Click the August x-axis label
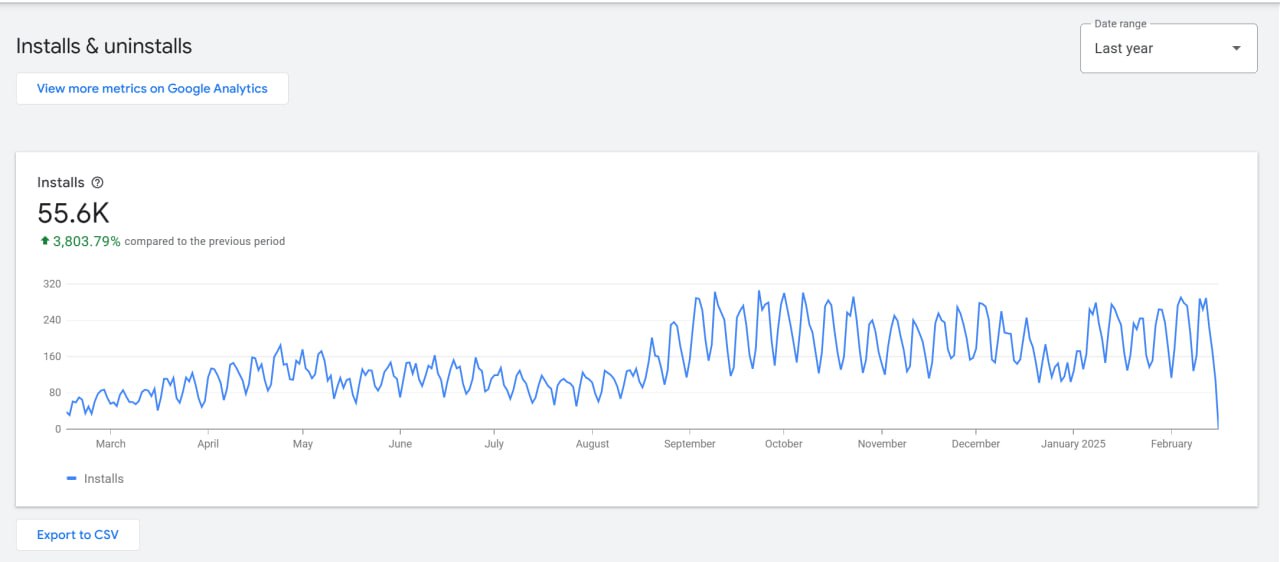 pyautogui.click(x=592, y=444)
